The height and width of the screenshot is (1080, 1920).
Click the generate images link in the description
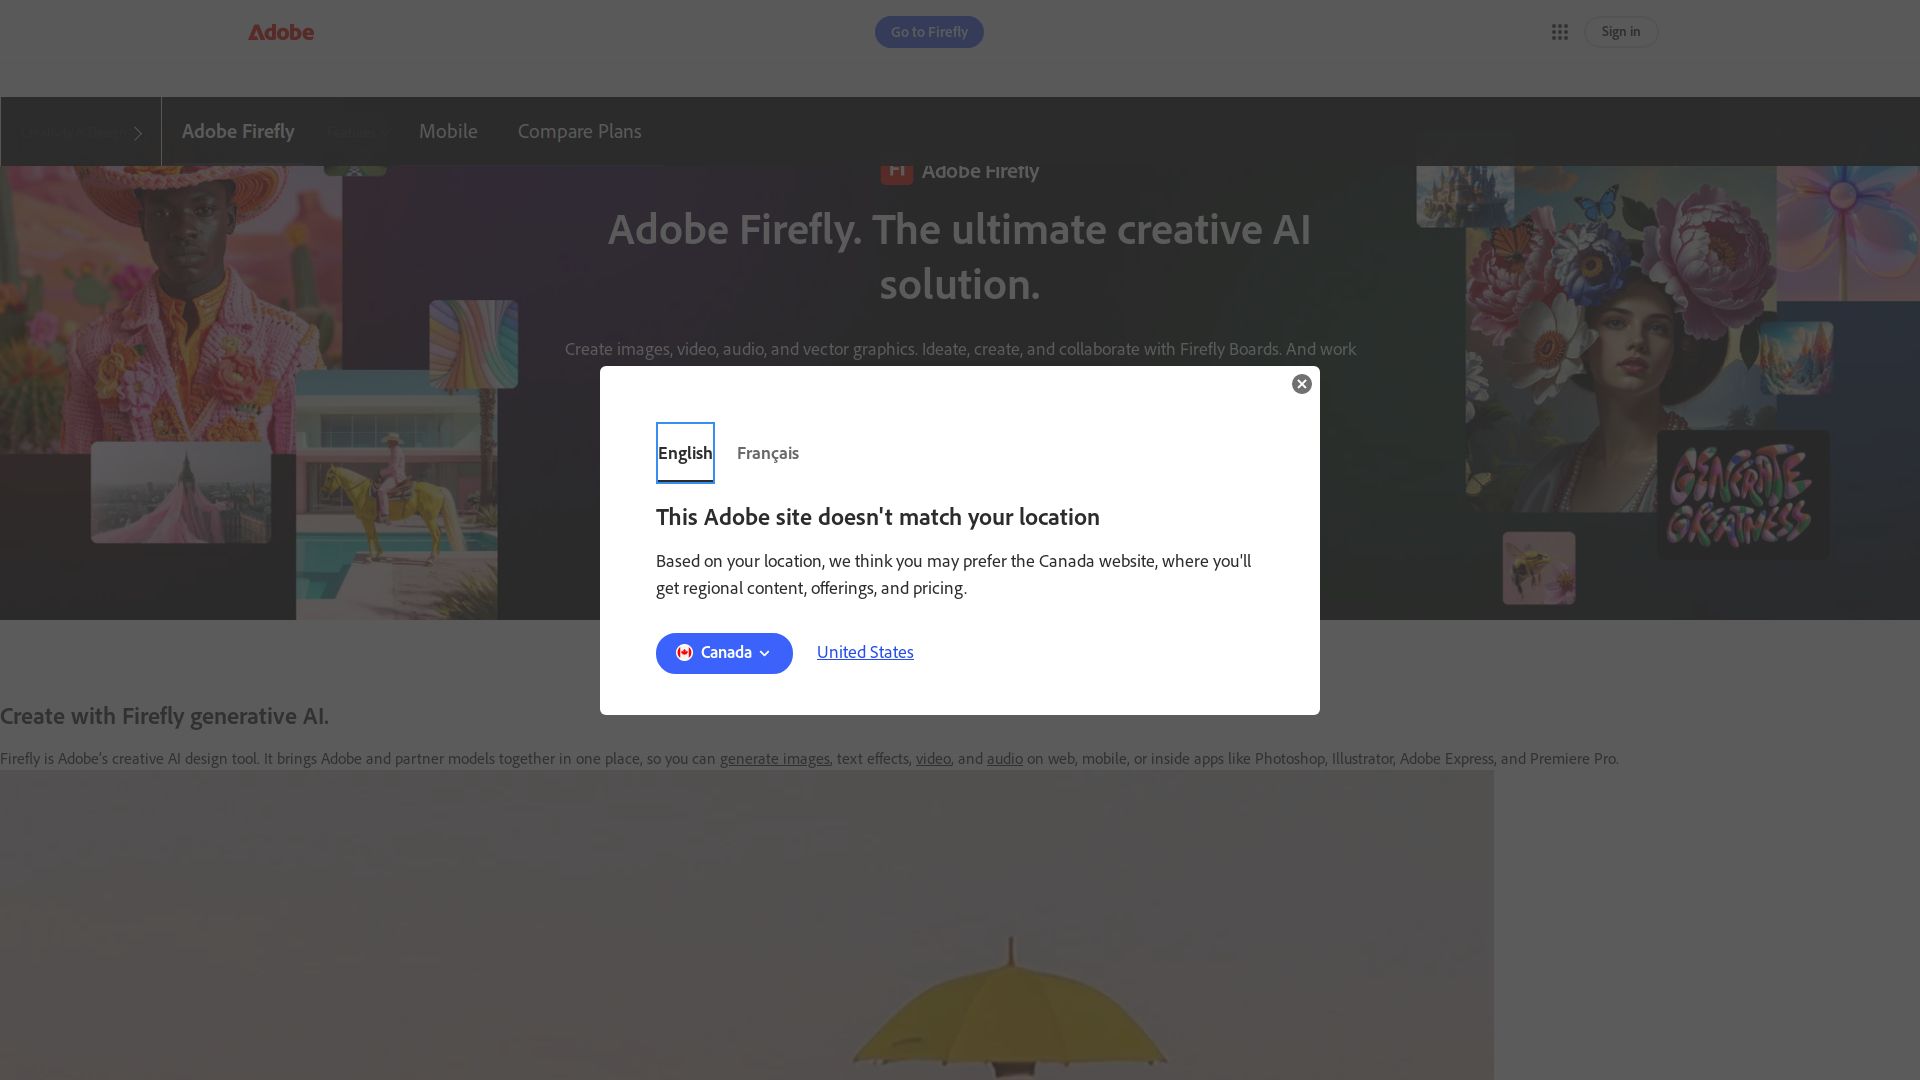(x=775, y=759)
